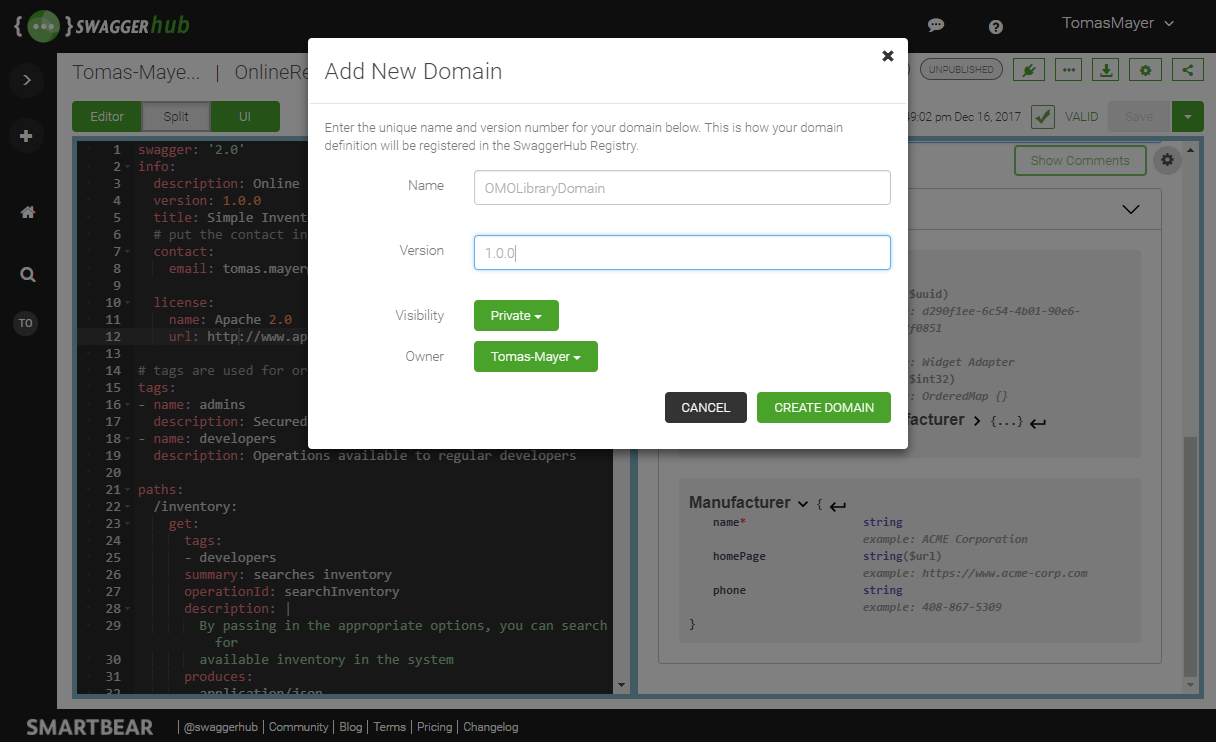Image resolution: width=1216 pixels, height=742 pixels.
Task: Open the help question mark icon
Action: click(996, 27)
